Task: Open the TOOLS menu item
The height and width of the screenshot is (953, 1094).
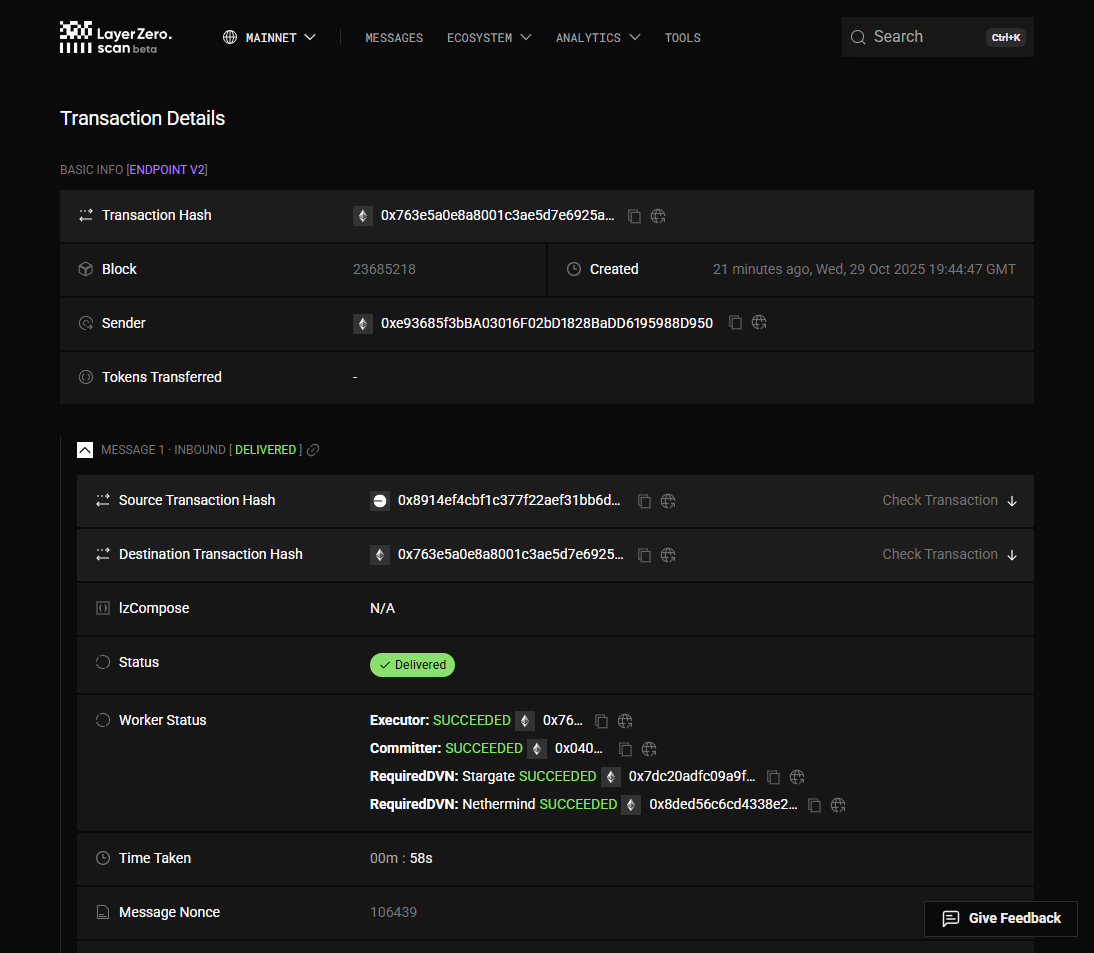Action: [x=682, y=37]
